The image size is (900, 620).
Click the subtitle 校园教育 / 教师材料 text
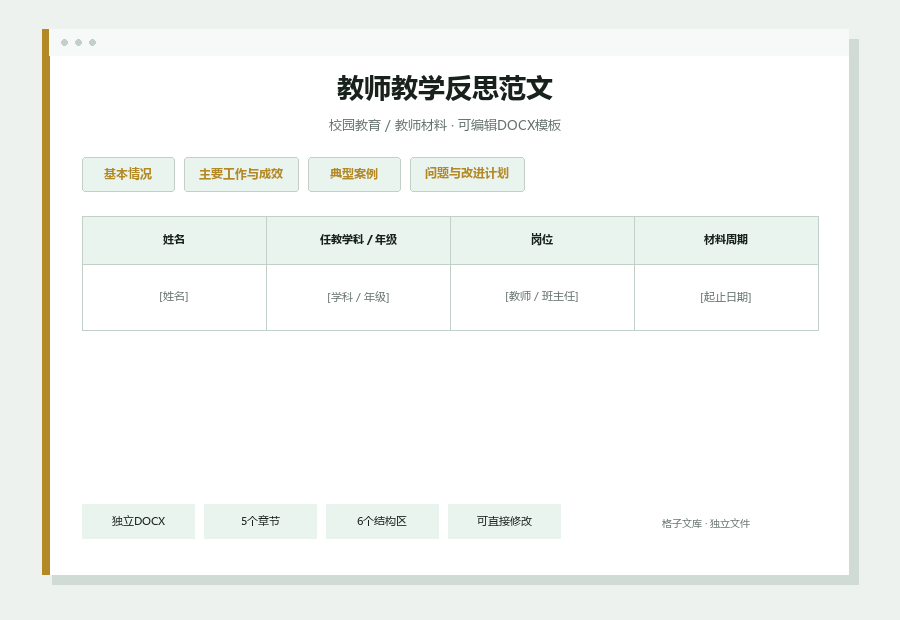(387, 125)
